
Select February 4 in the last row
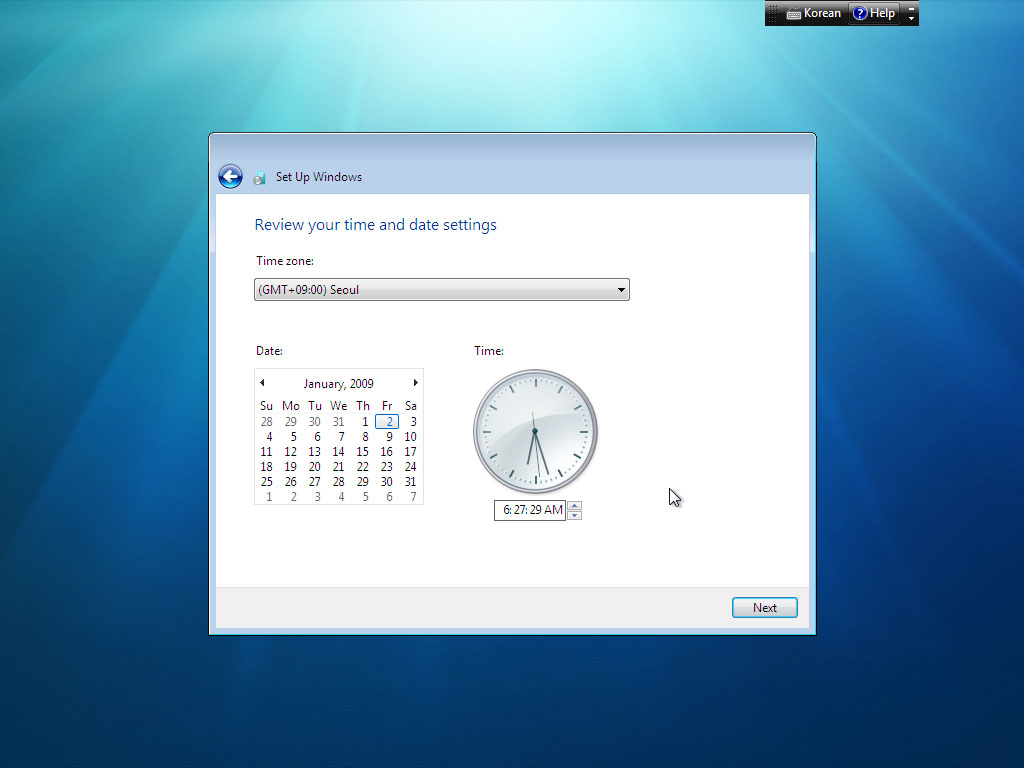341,497
